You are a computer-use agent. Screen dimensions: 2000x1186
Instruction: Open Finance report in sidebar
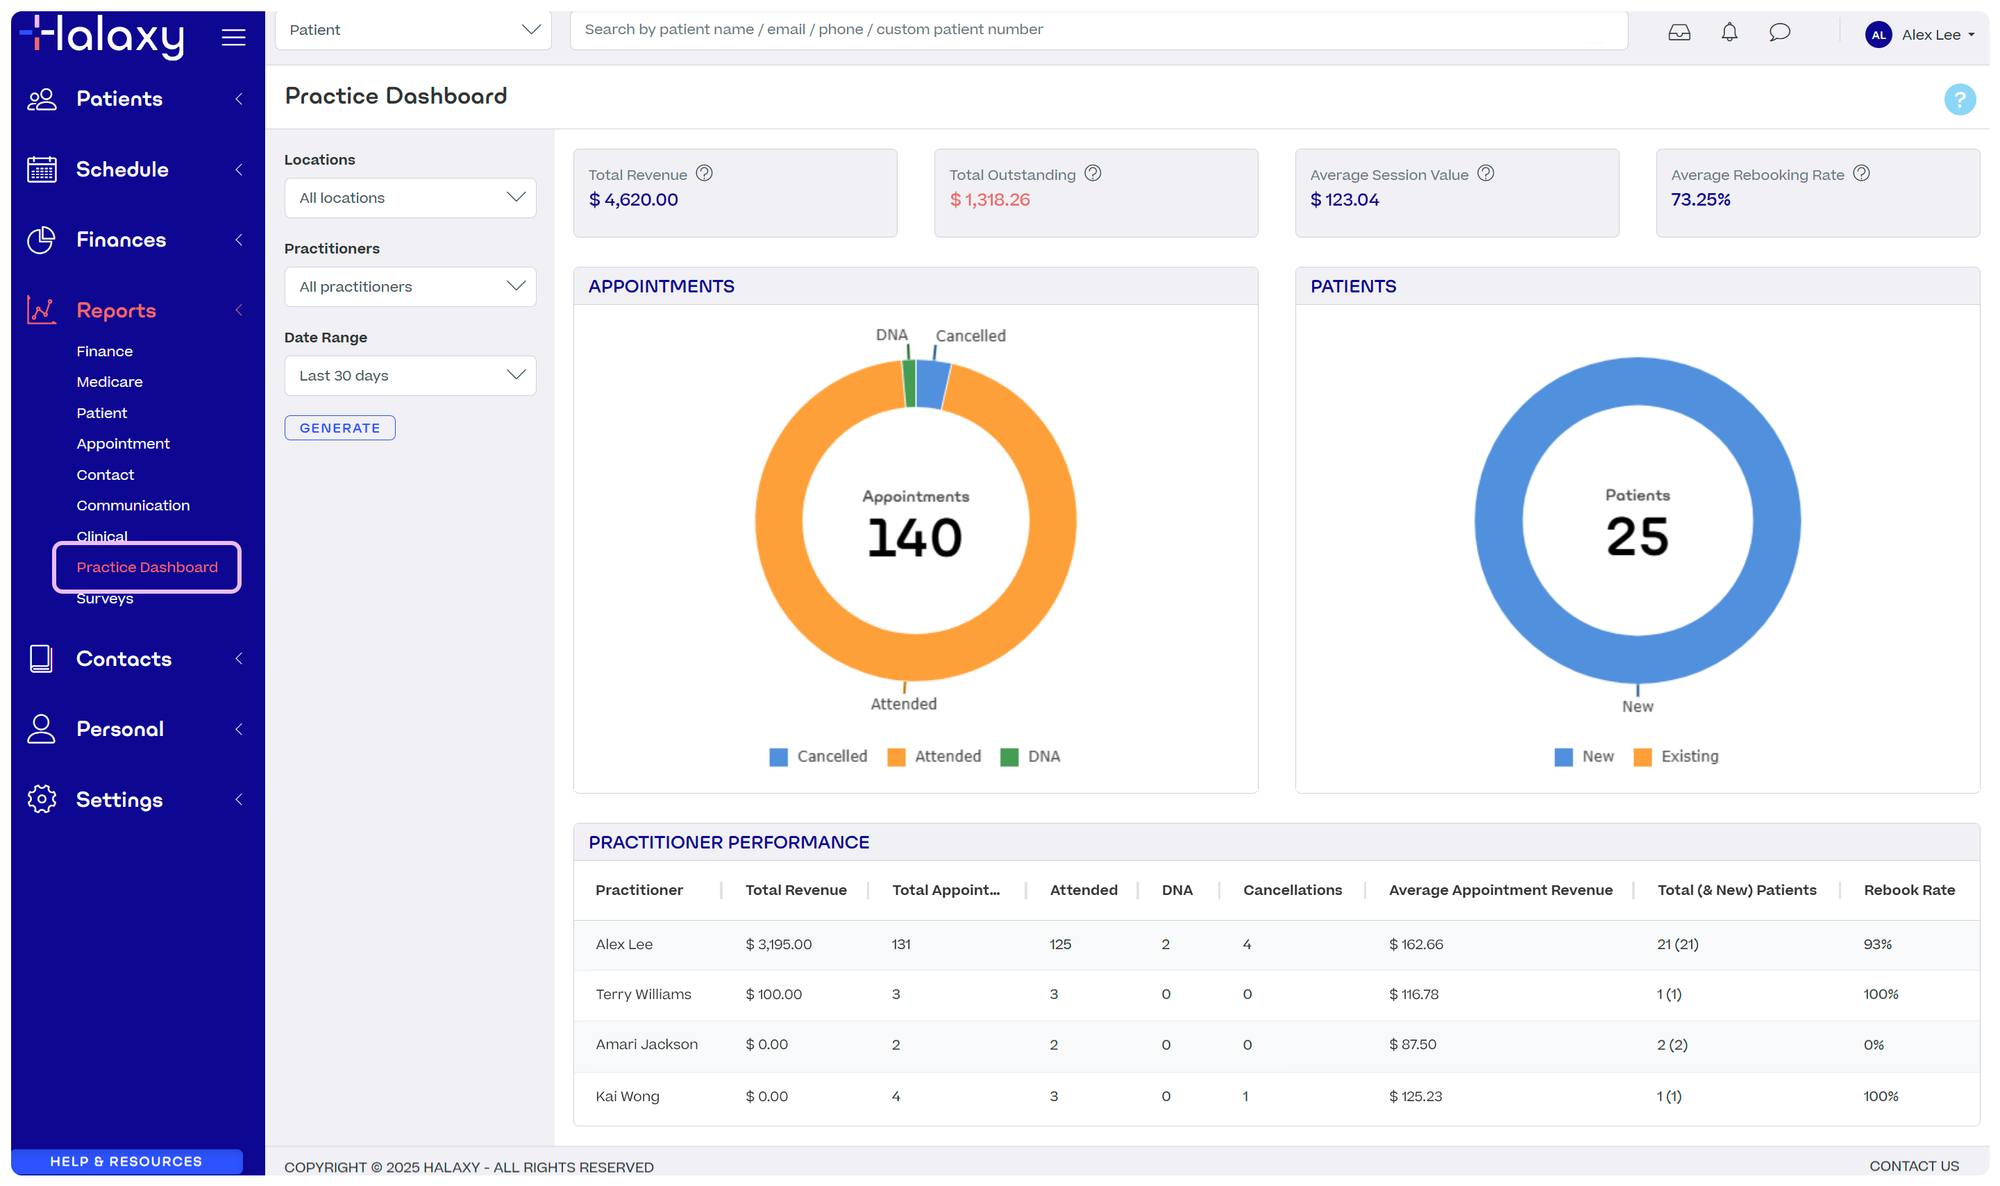(x=104, y=351)
